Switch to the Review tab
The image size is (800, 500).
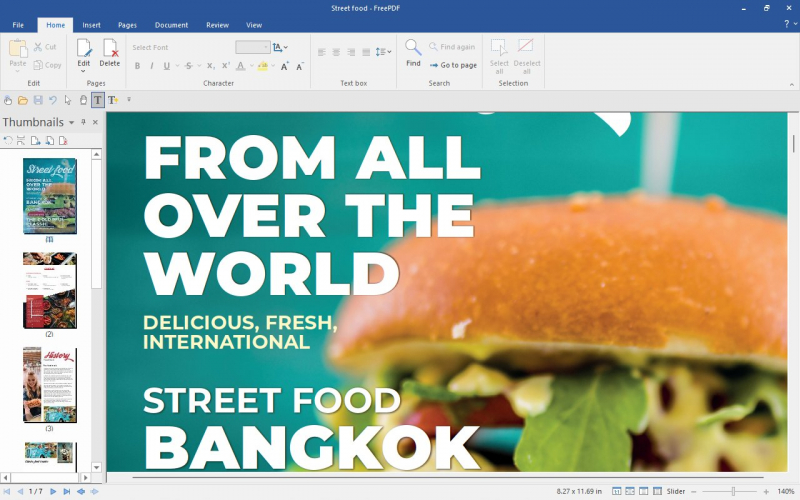tap(217, 25)
